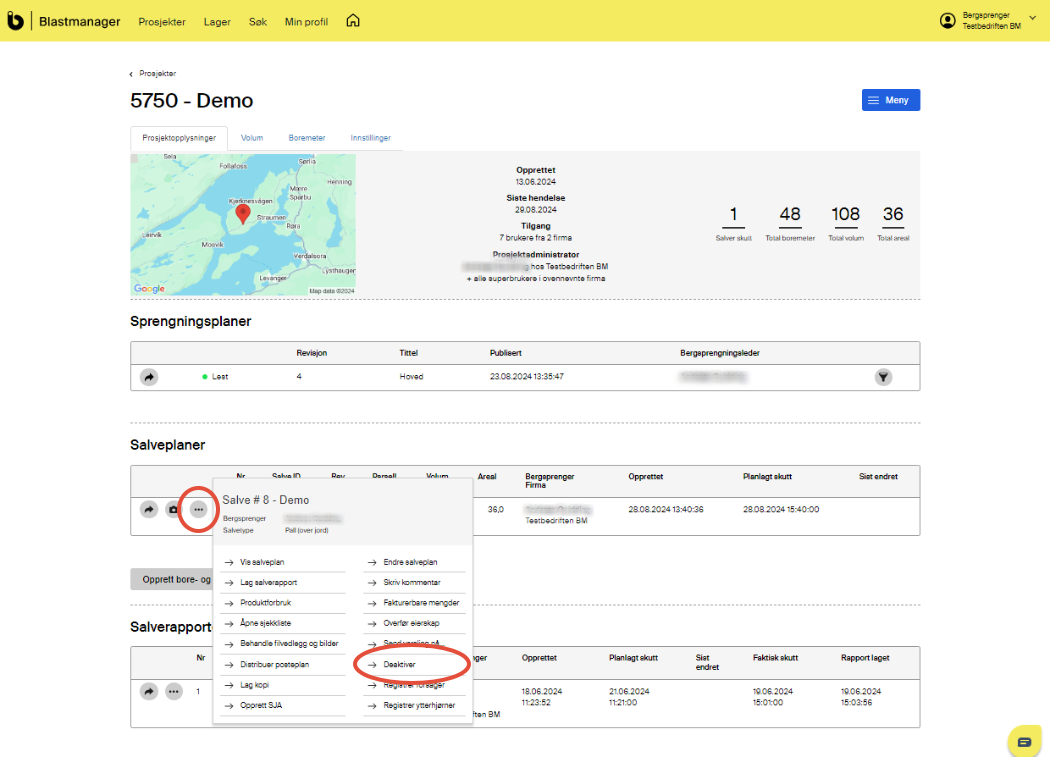Click the share arrow in Salveplaner row
This screenshot has height=757, width=1050.
(149, 510)
